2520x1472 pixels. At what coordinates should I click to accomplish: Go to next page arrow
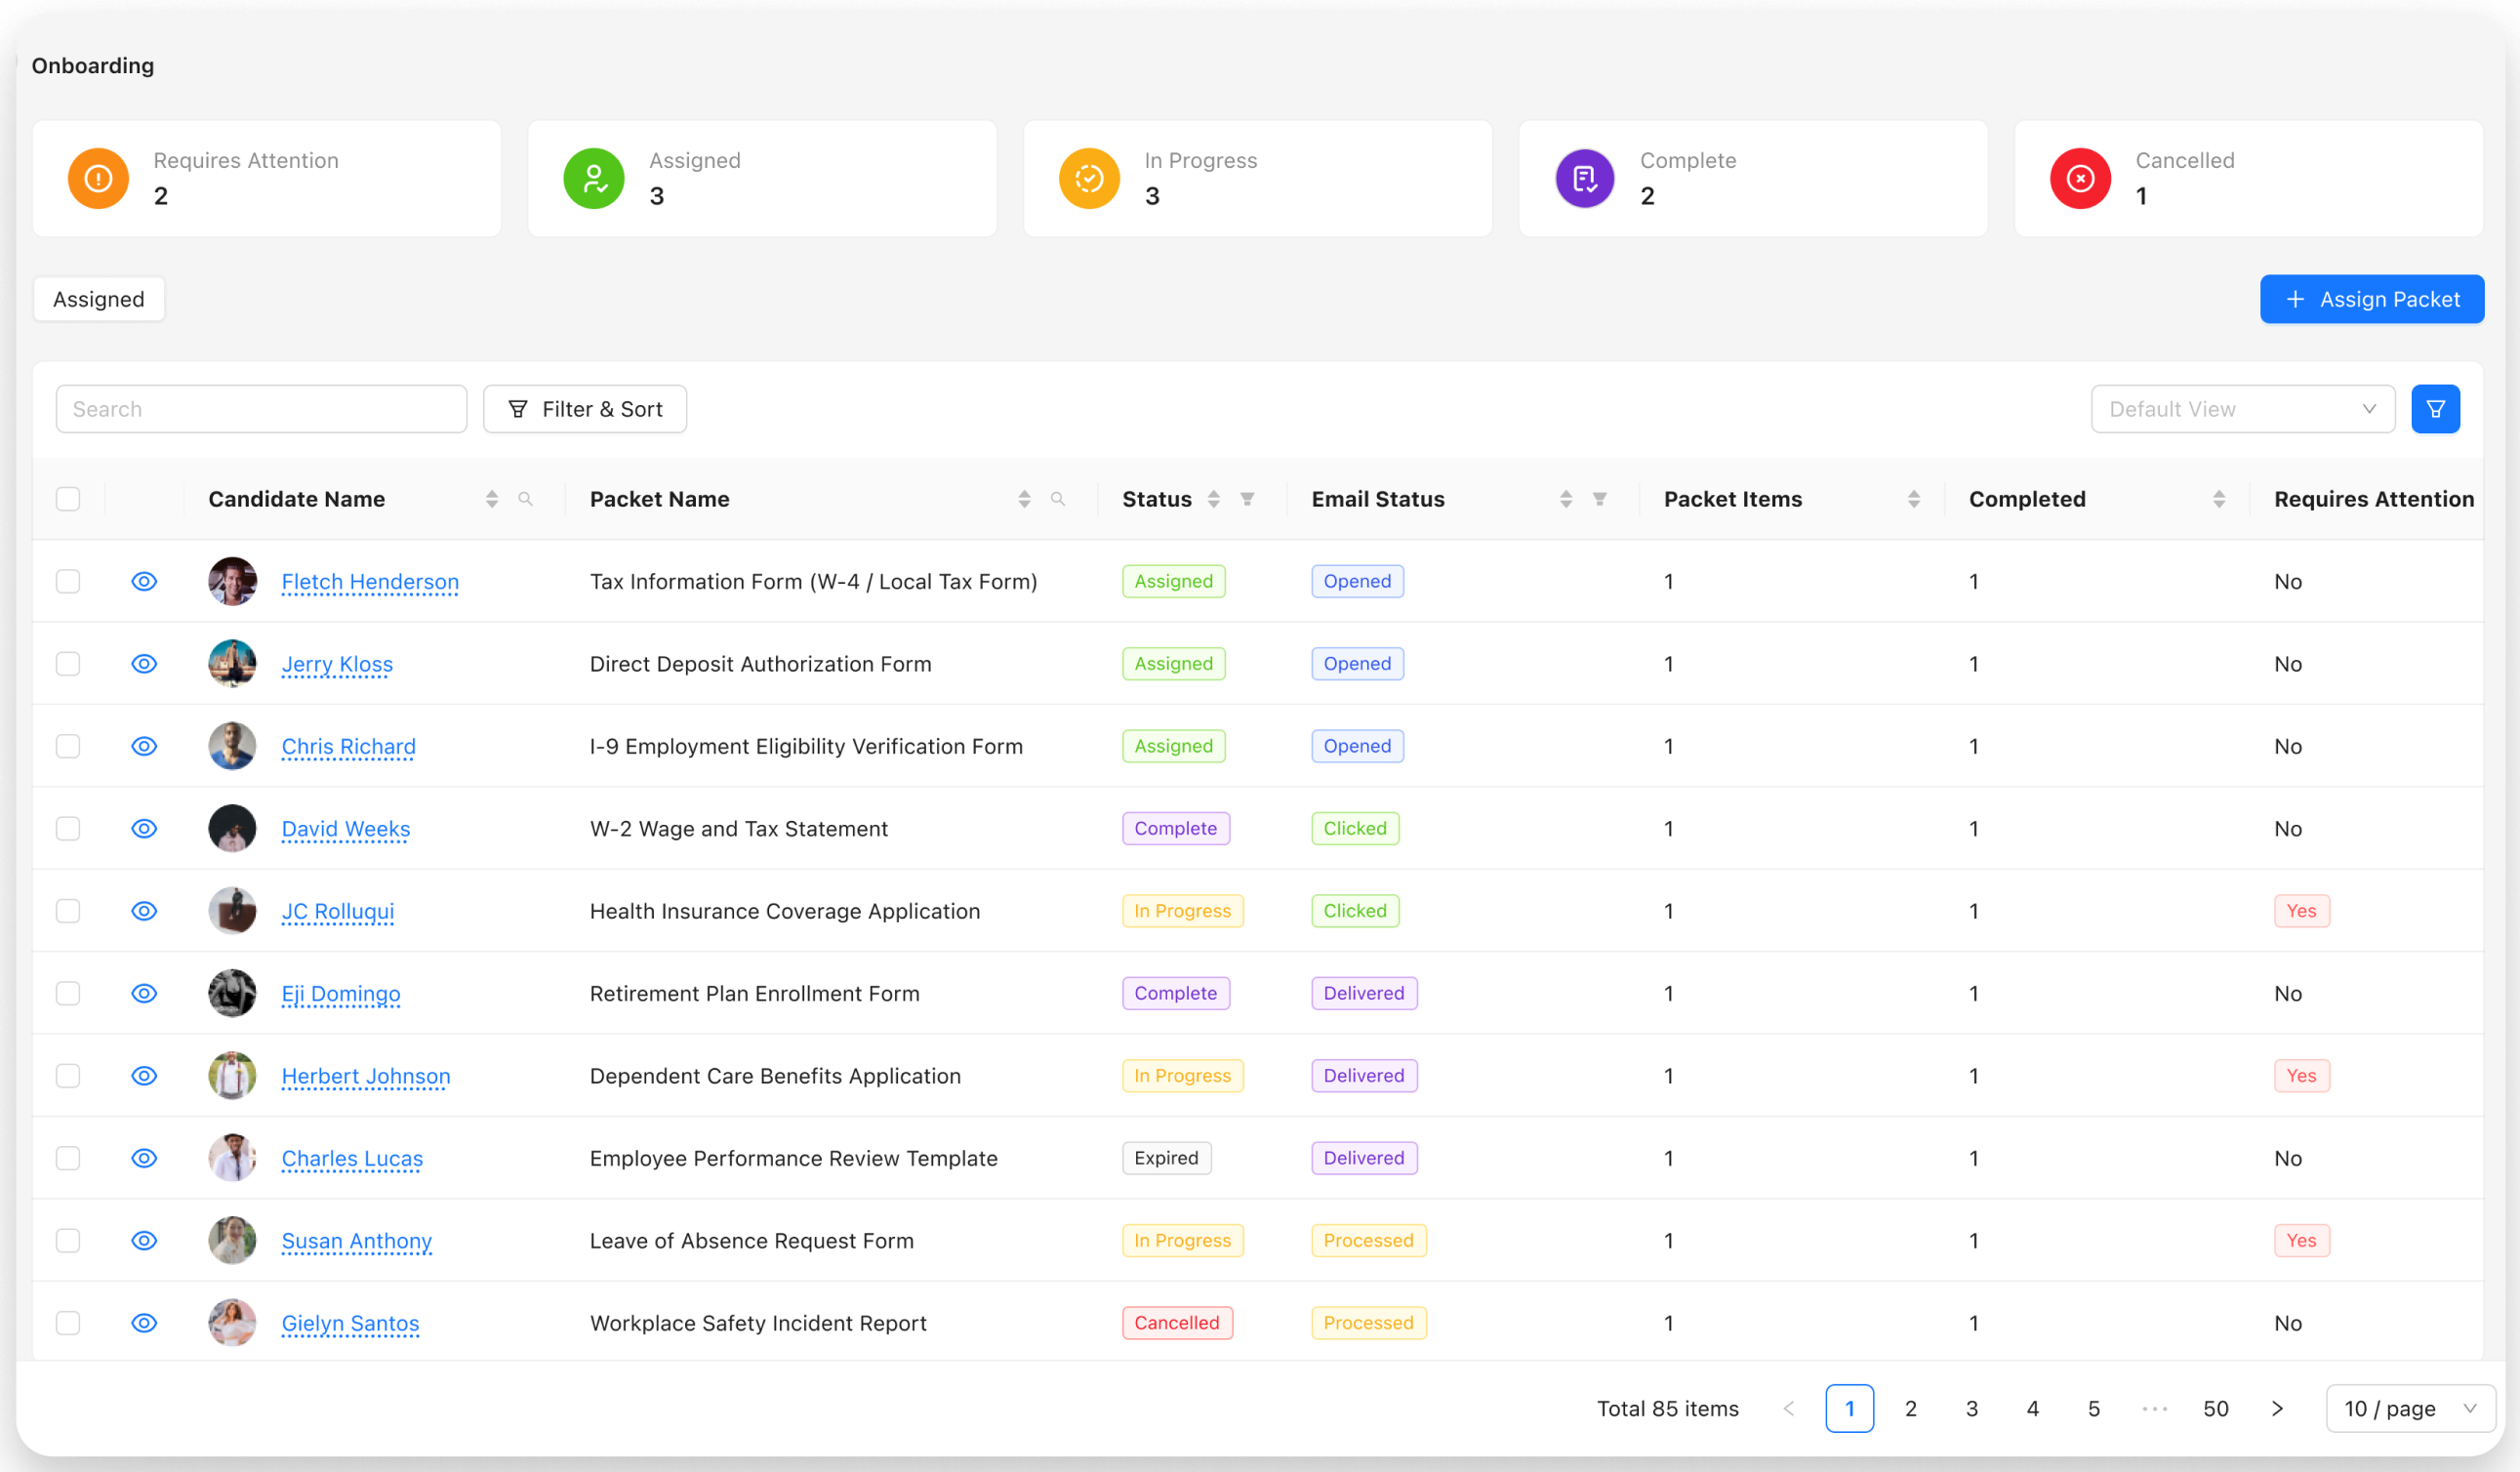pos(2277,1409)
